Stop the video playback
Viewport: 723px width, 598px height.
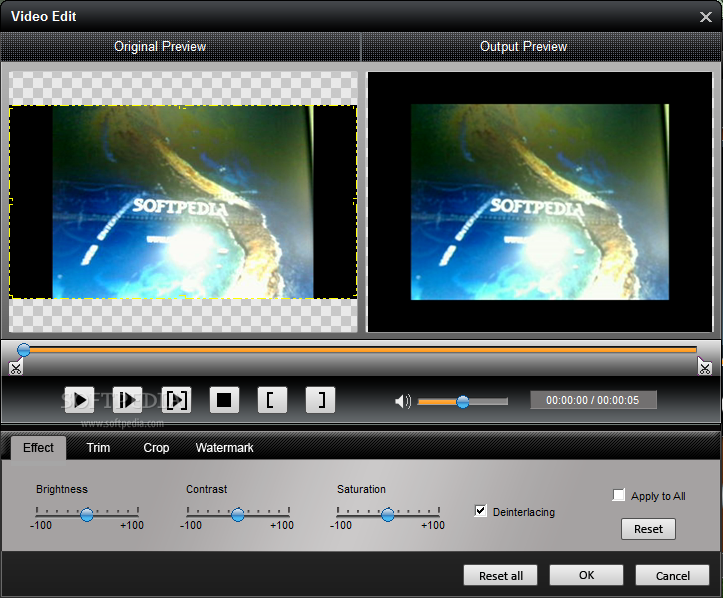tap(224, 400)
